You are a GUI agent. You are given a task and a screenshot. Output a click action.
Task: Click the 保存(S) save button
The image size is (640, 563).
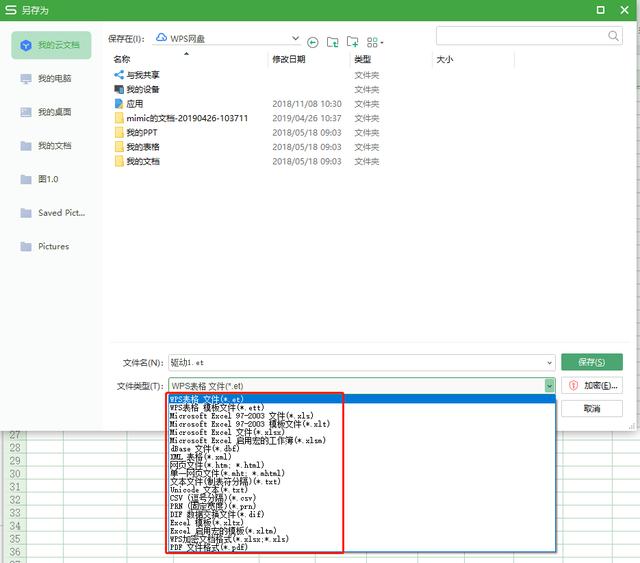(592, 362)
